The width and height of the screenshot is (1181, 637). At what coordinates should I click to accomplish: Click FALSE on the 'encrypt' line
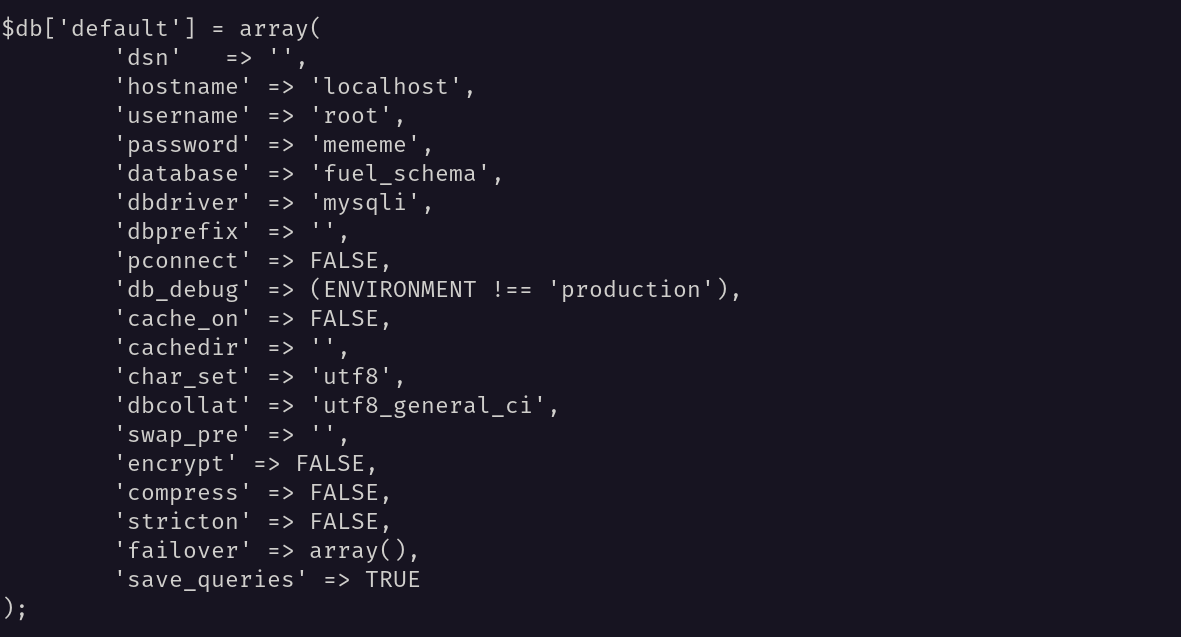point(331,464)
